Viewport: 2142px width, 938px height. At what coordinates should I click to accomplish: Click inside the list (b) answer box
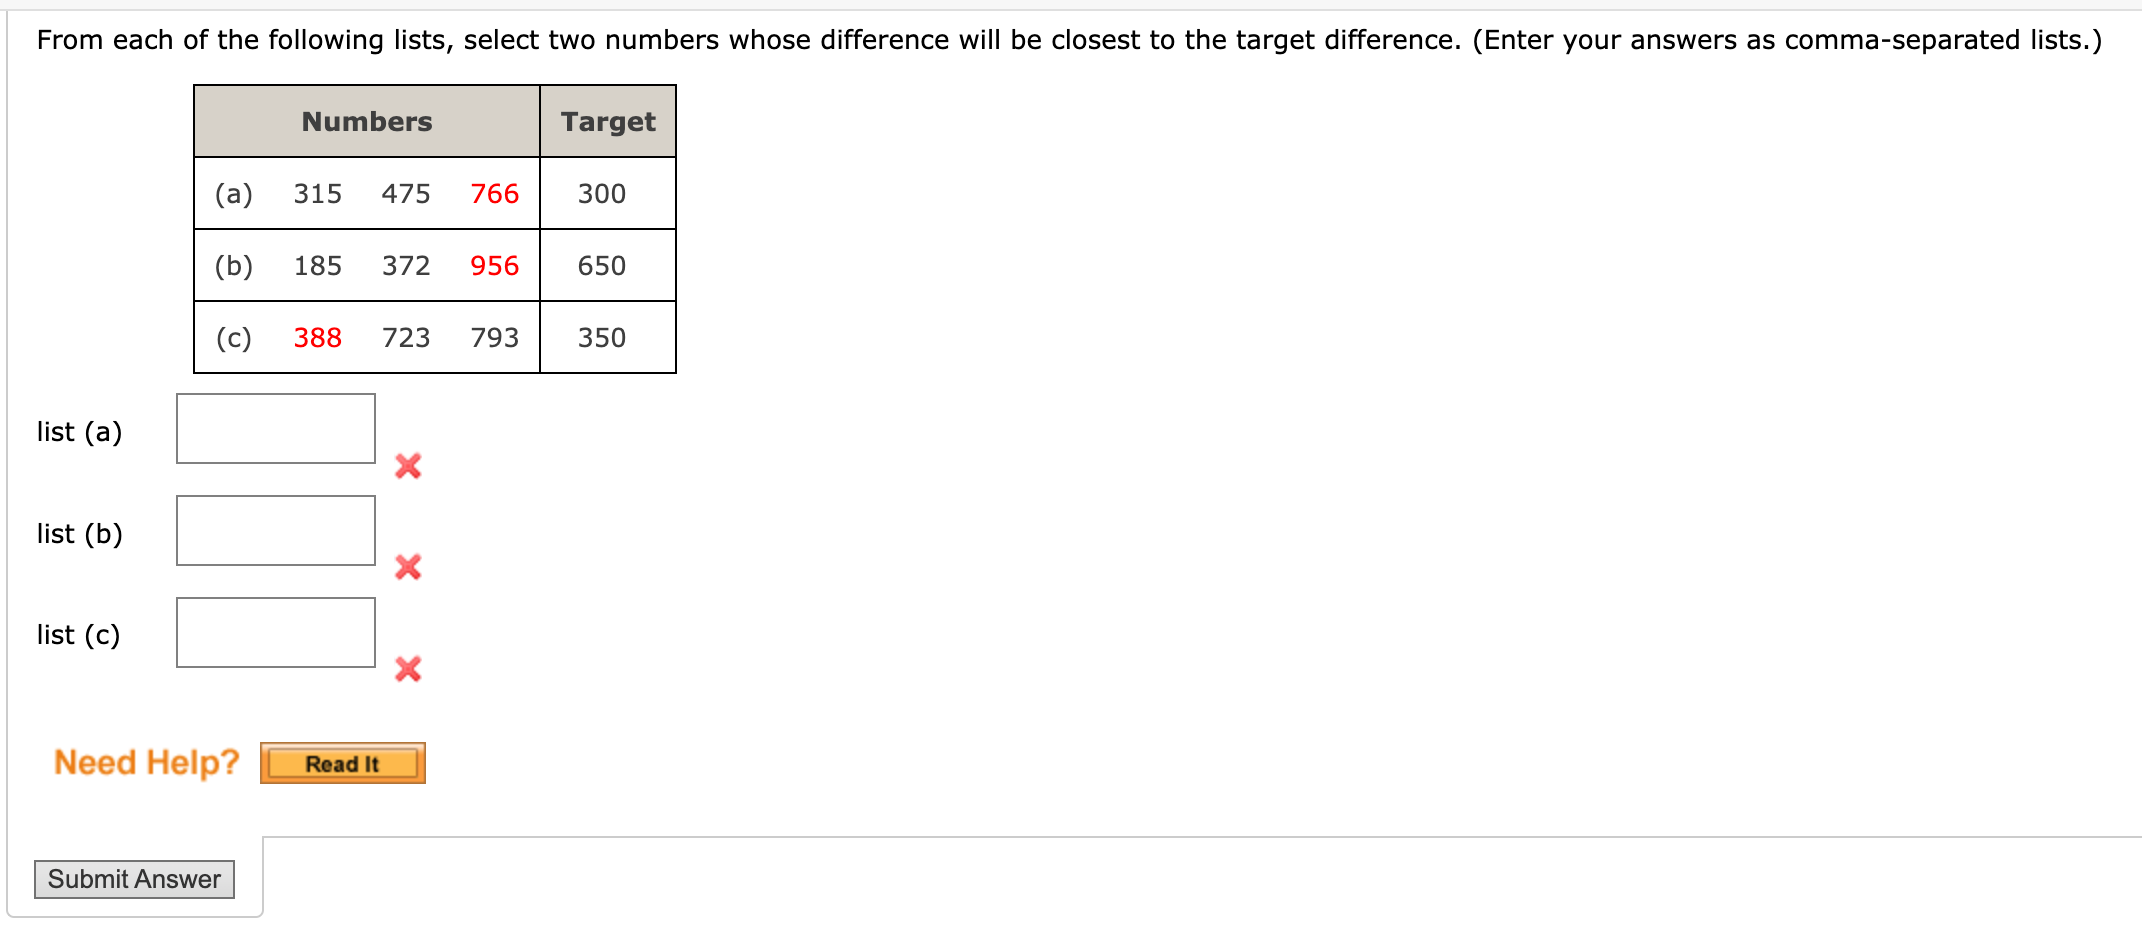(275, 530)
